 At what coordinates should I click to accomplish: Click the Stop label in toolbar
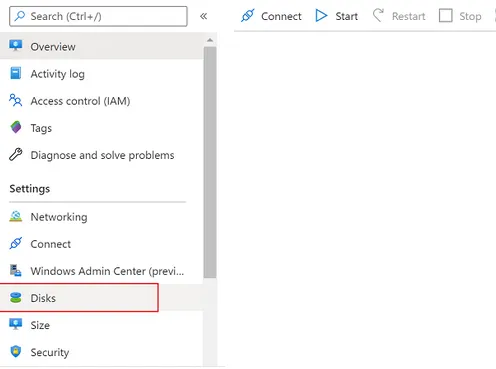[x=470, y=16]
